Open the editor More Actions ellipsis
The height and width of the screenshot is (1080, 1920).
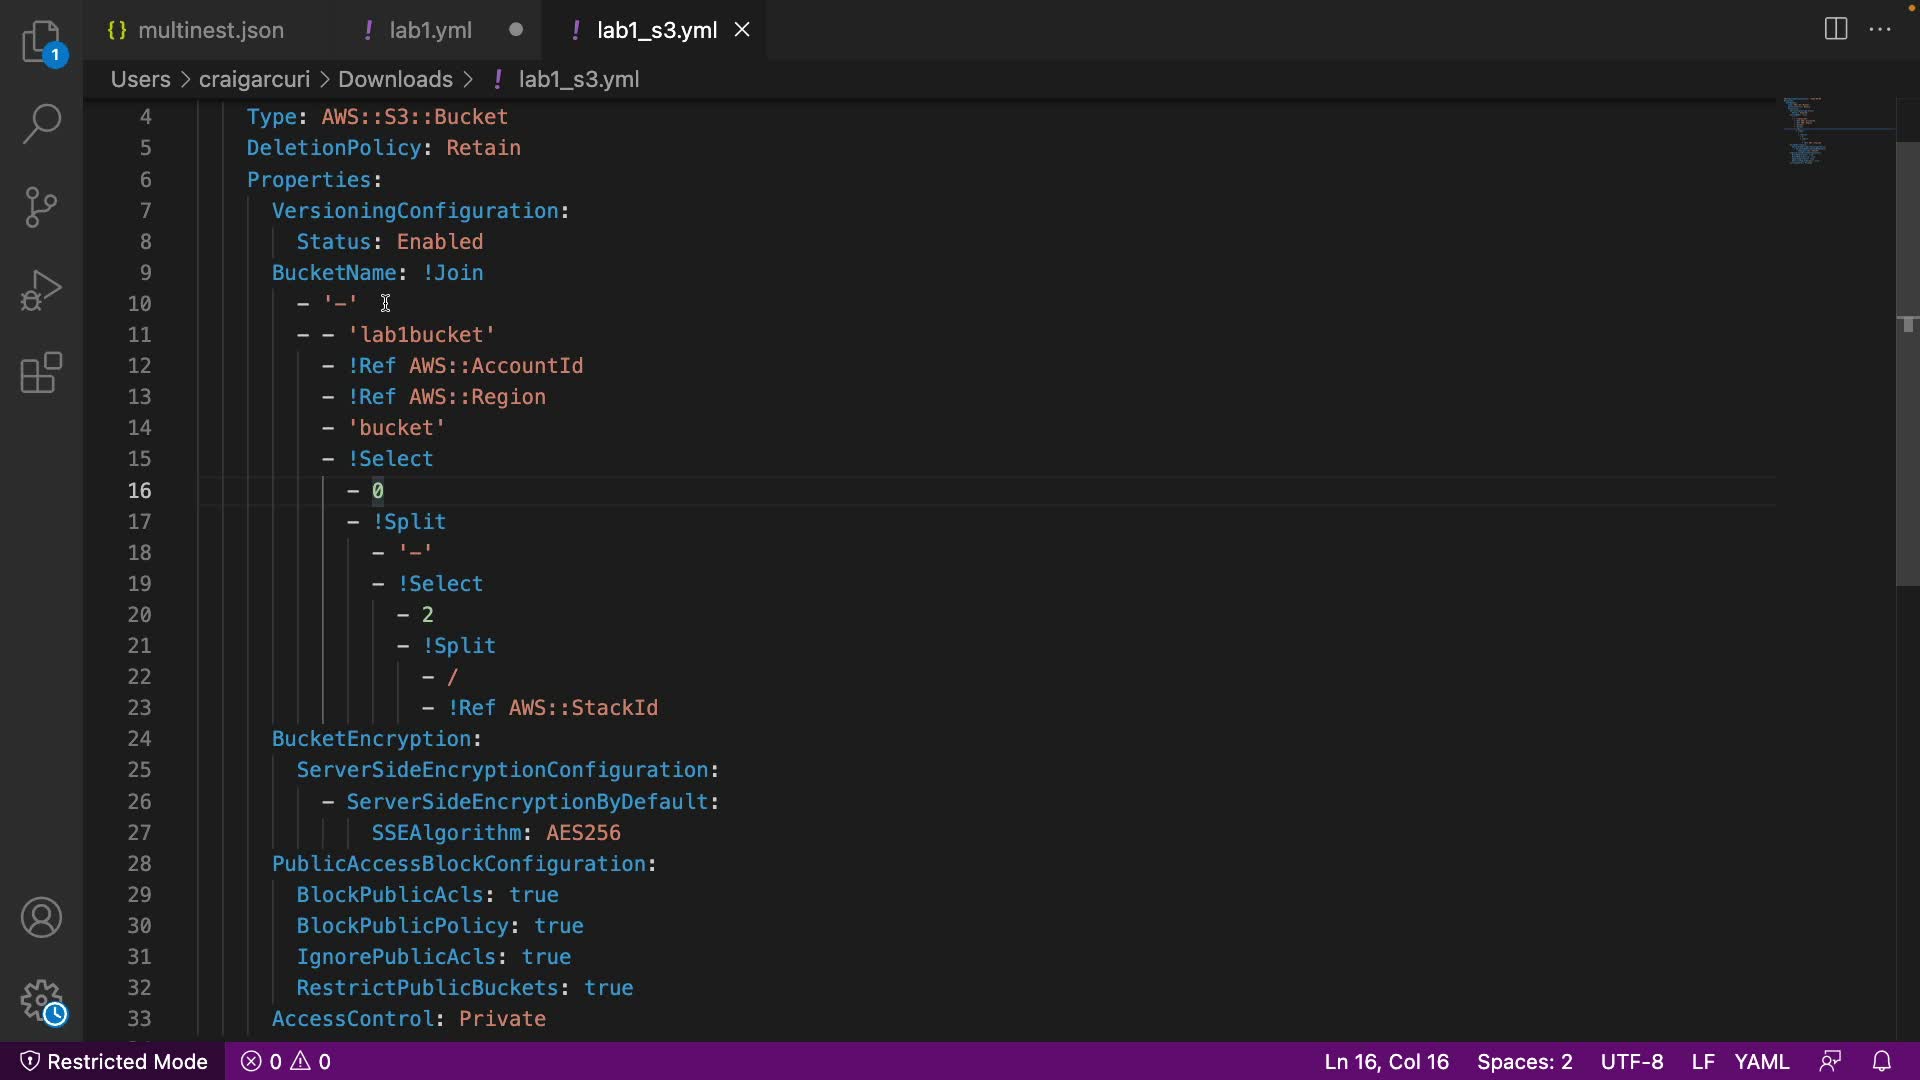[1880, 29]
